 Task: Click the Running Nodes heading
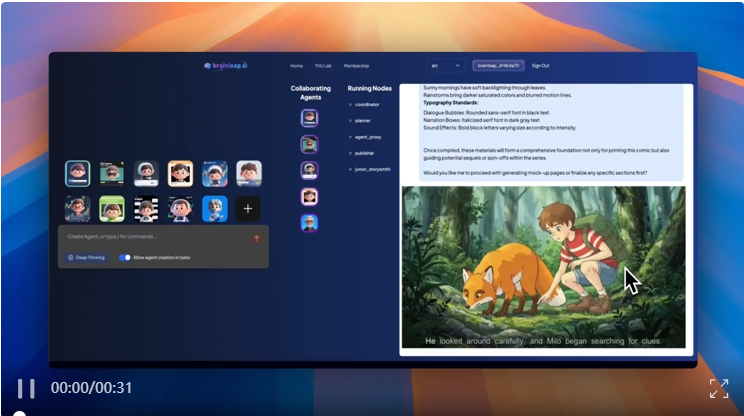coord(370,88)
